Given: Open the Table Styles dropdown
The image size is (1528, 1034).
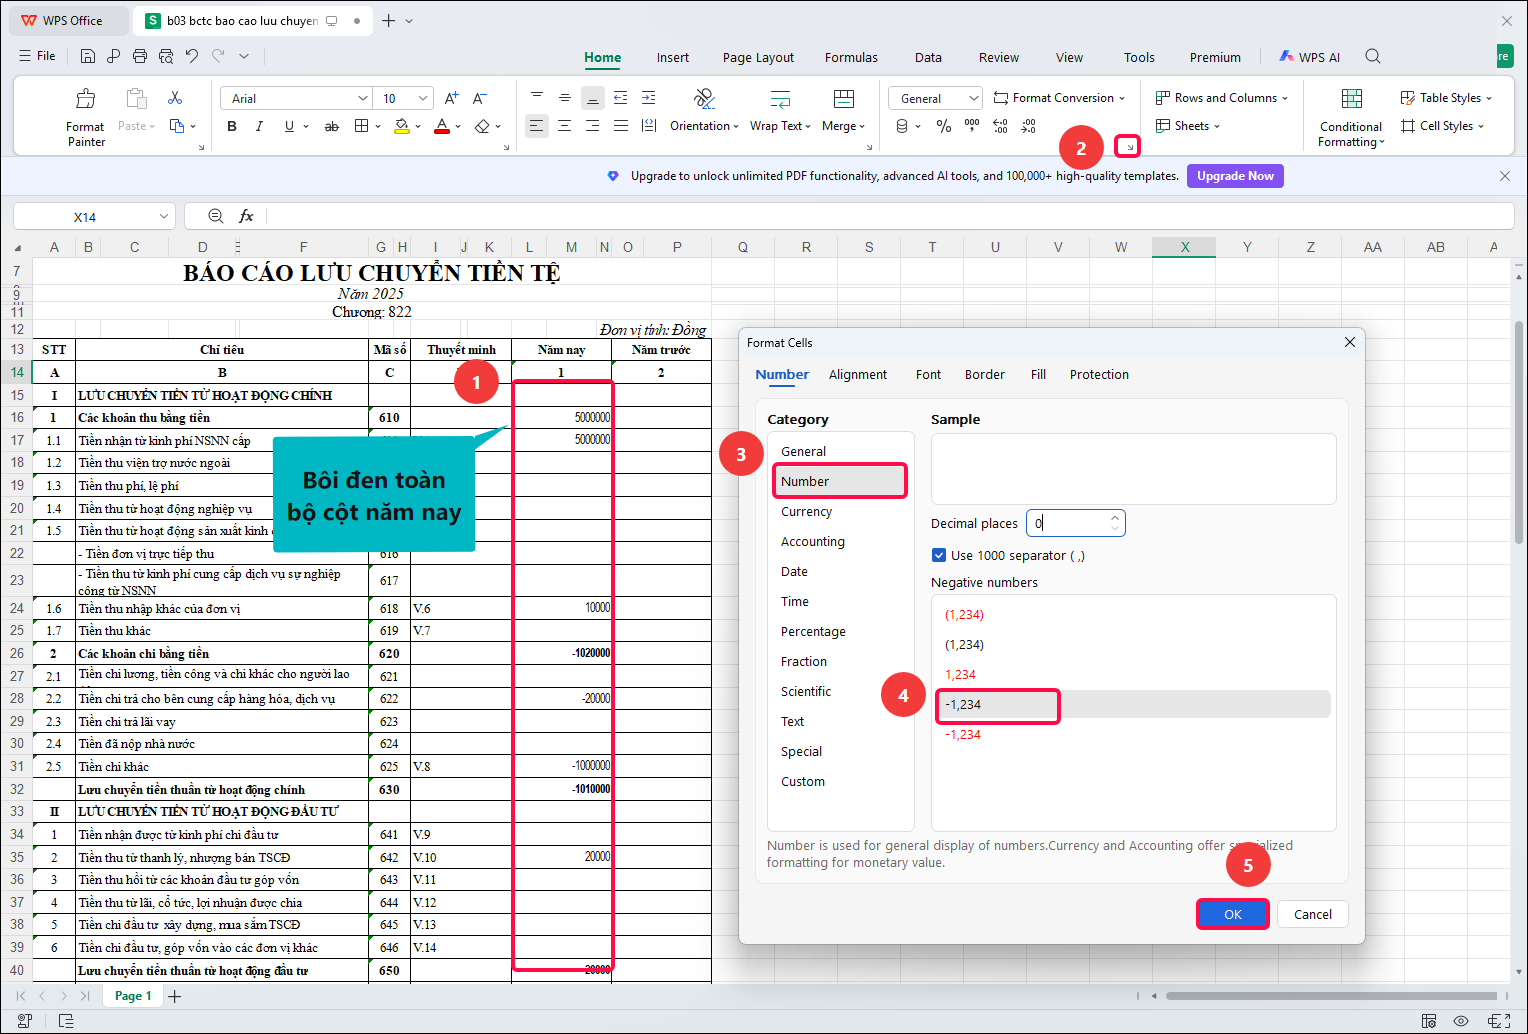Looking at the screenshot, I should (x=1446, y=98).
